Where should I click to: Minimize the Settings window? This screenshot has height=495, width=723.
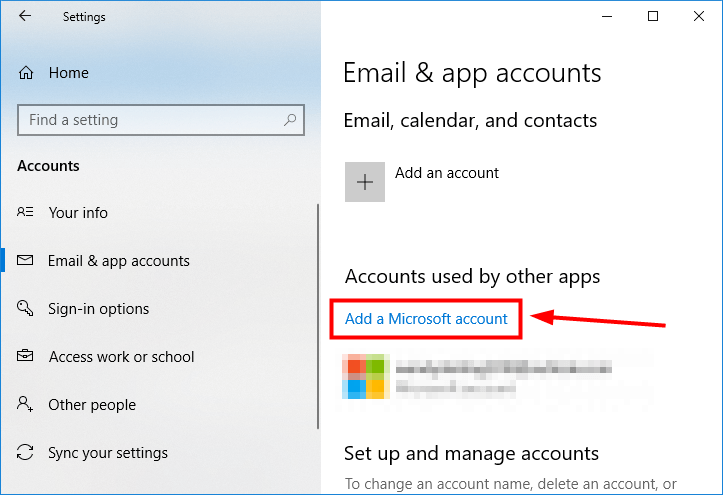click(x=607, y=16)
